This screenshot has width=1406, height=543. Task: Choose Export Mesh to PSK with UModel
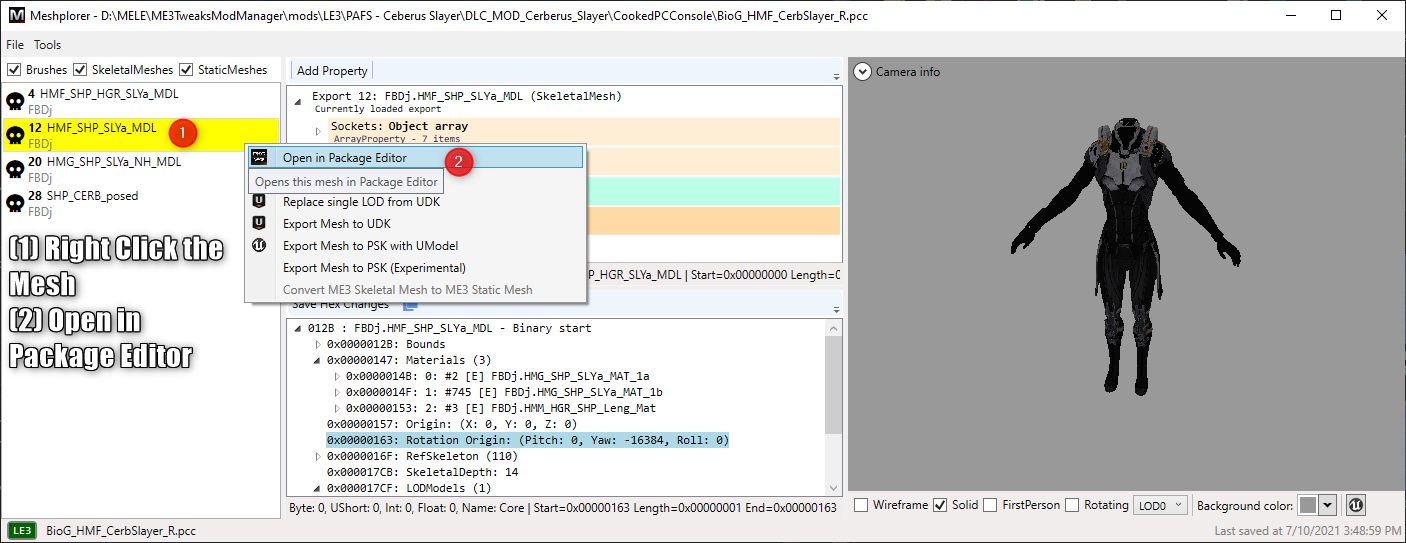[x=415, y=246]
